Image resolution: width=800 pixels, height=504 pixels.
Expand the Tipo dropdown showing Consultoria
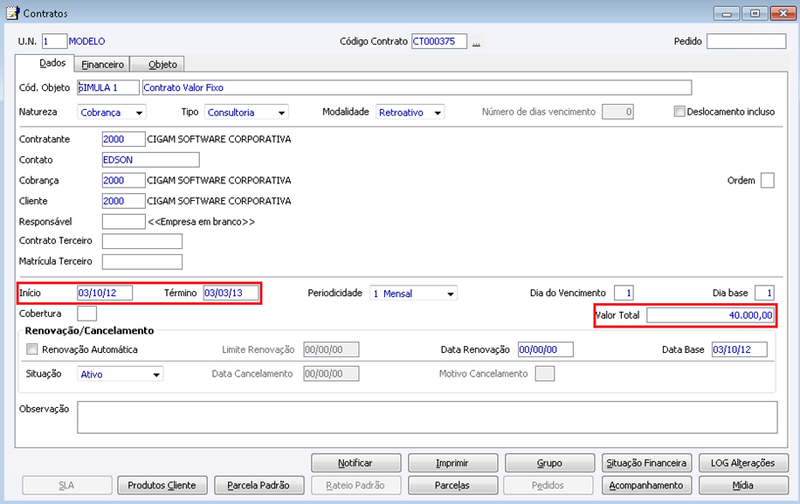click(x=246, y=112)
